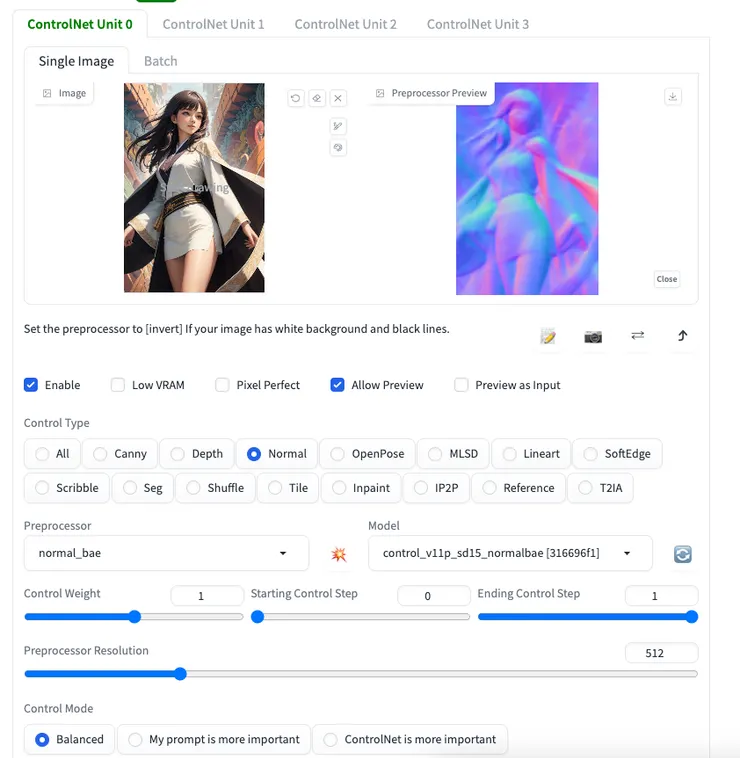Switch to the Batch tab

160,61
